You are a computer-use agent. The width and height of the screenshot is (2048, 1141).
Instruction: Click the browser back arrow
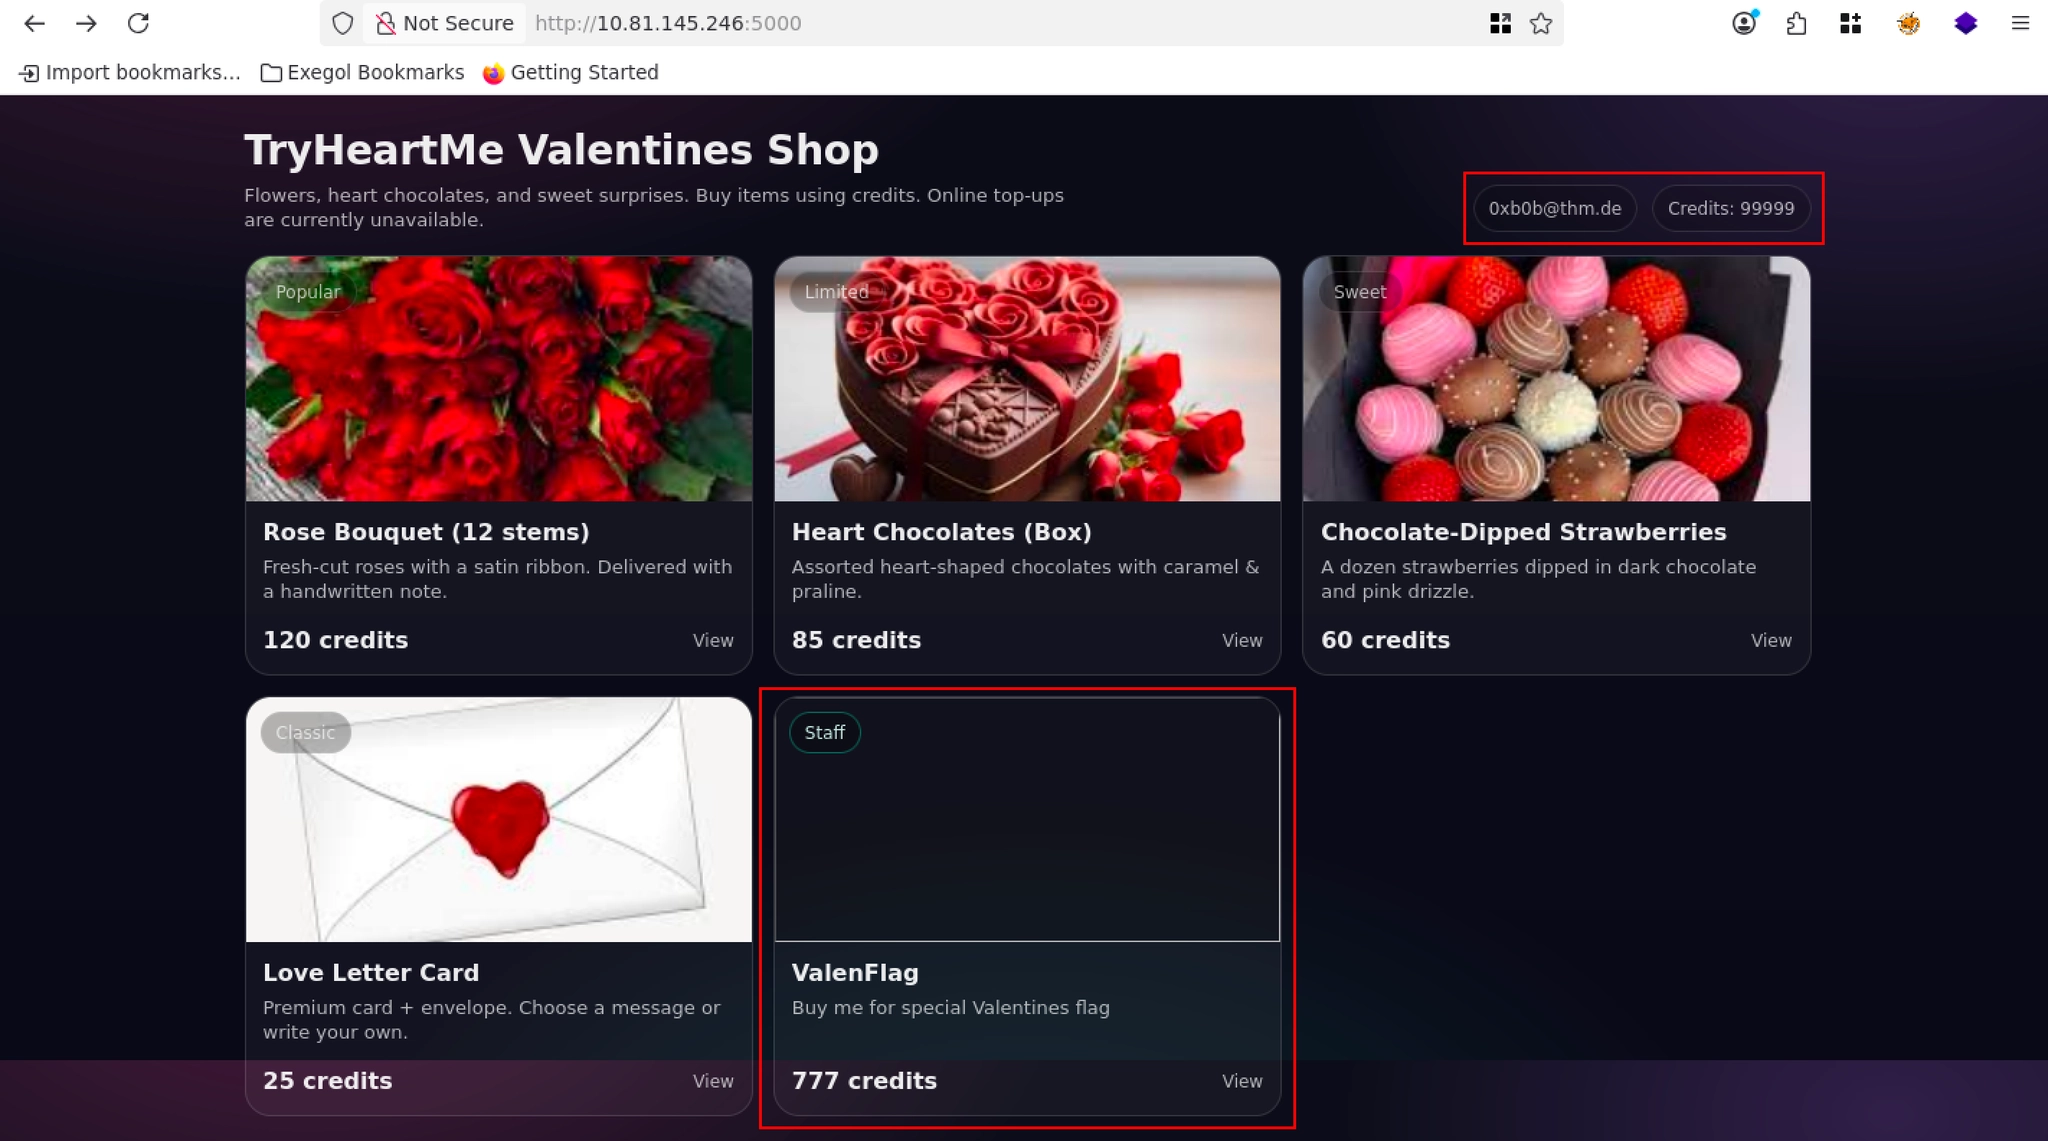[34, 23]
